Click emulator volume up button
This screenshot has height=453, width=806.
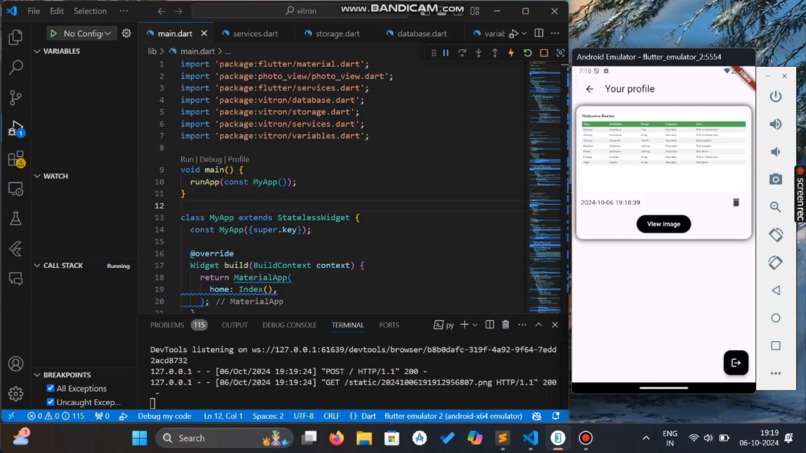(775, 124)
